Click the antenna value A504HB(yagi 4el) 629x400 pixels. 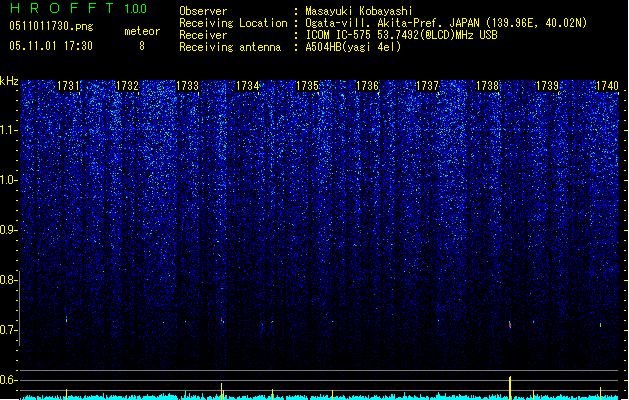[x=353, y=47]
